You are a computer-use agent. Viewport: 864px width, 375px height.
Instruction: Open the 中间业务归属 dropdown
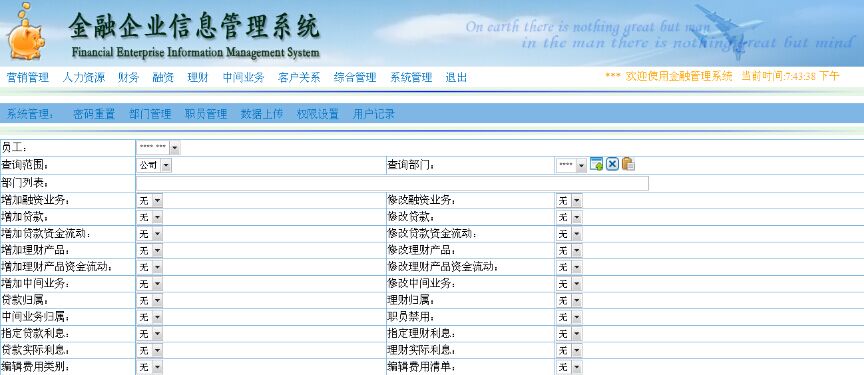tap(150, 317)
